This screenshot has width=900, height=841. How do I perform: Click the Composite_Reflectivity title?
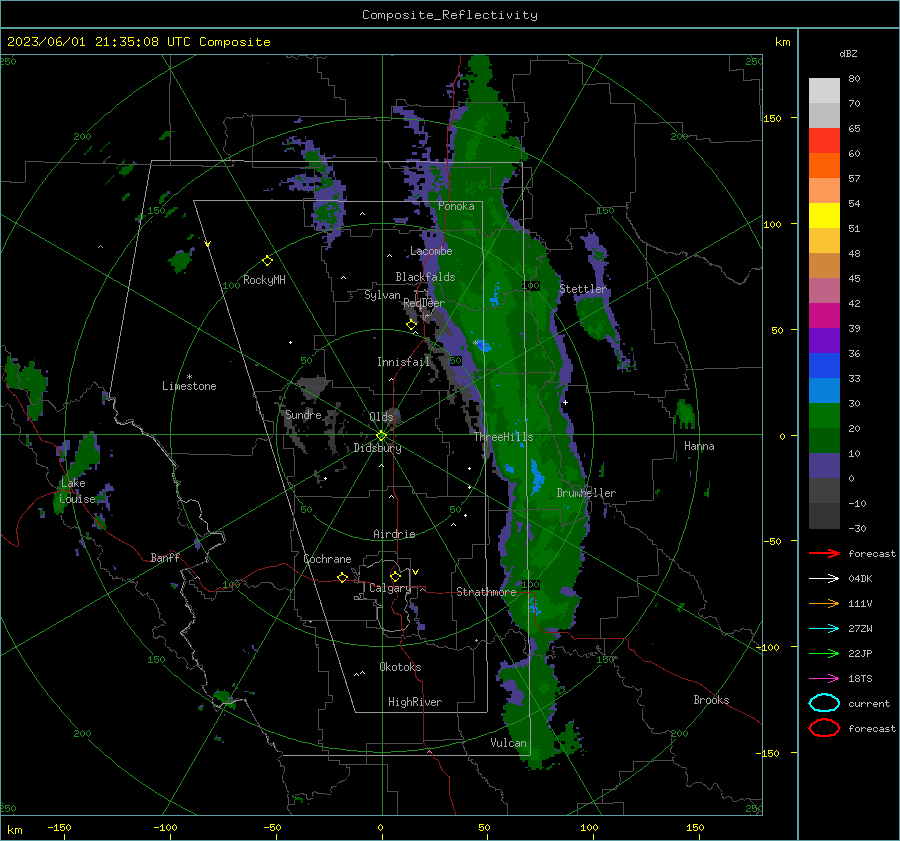click(x=450, y=15)
